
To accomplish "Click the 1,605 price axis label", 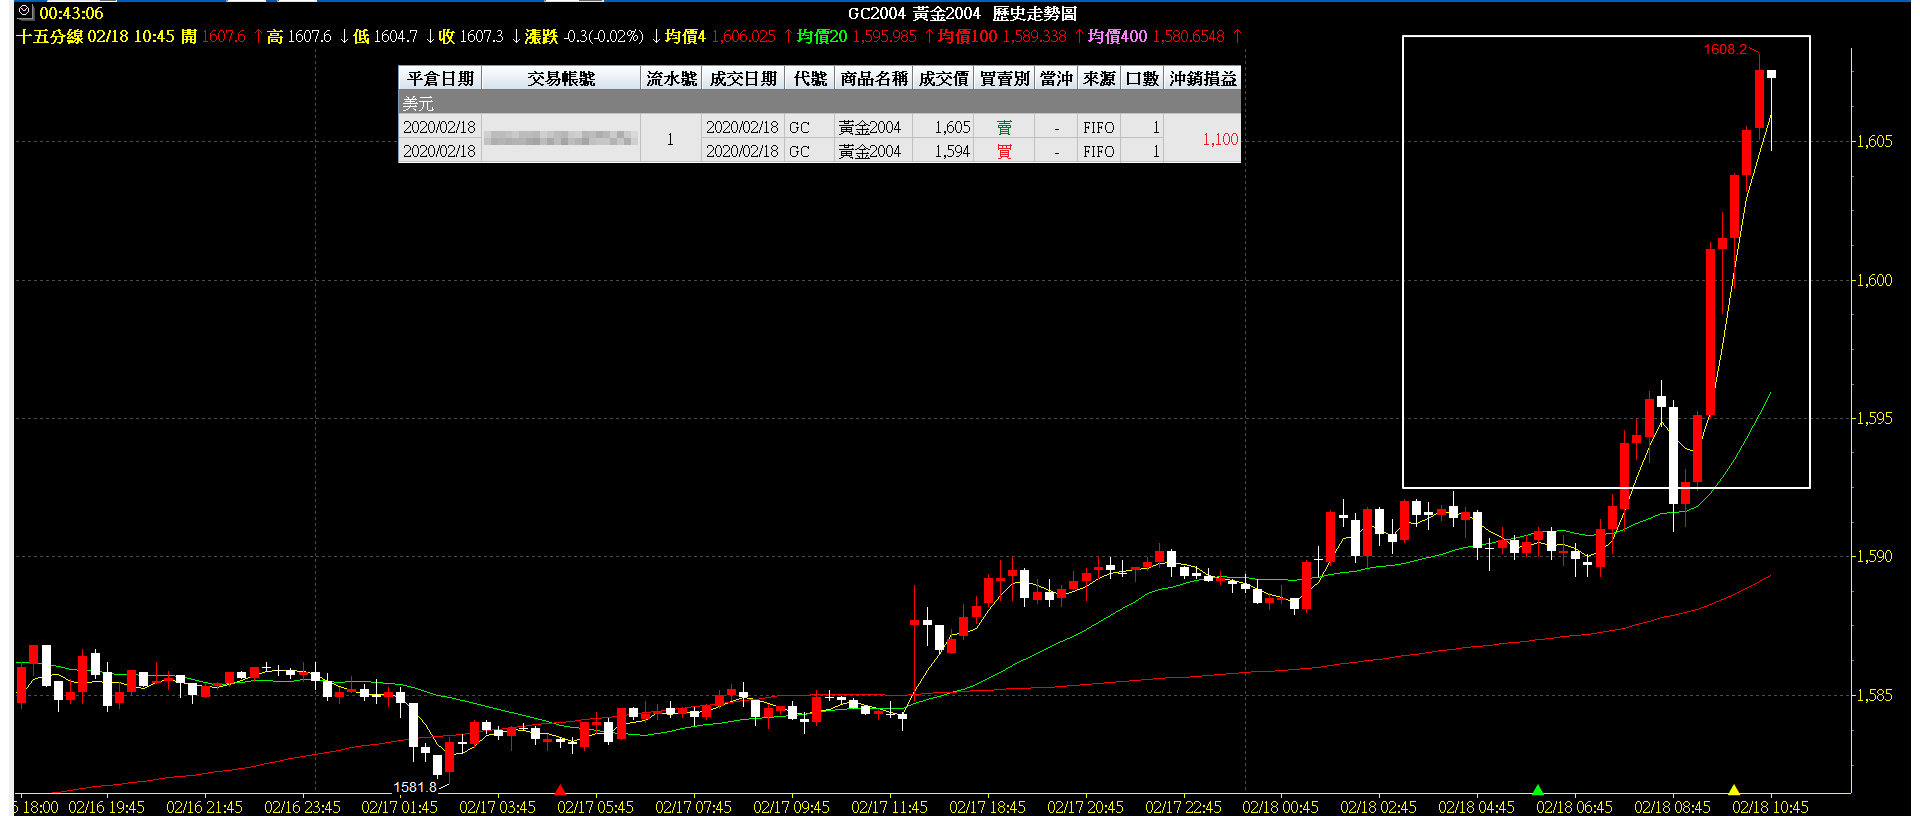I will (1874, 141).
